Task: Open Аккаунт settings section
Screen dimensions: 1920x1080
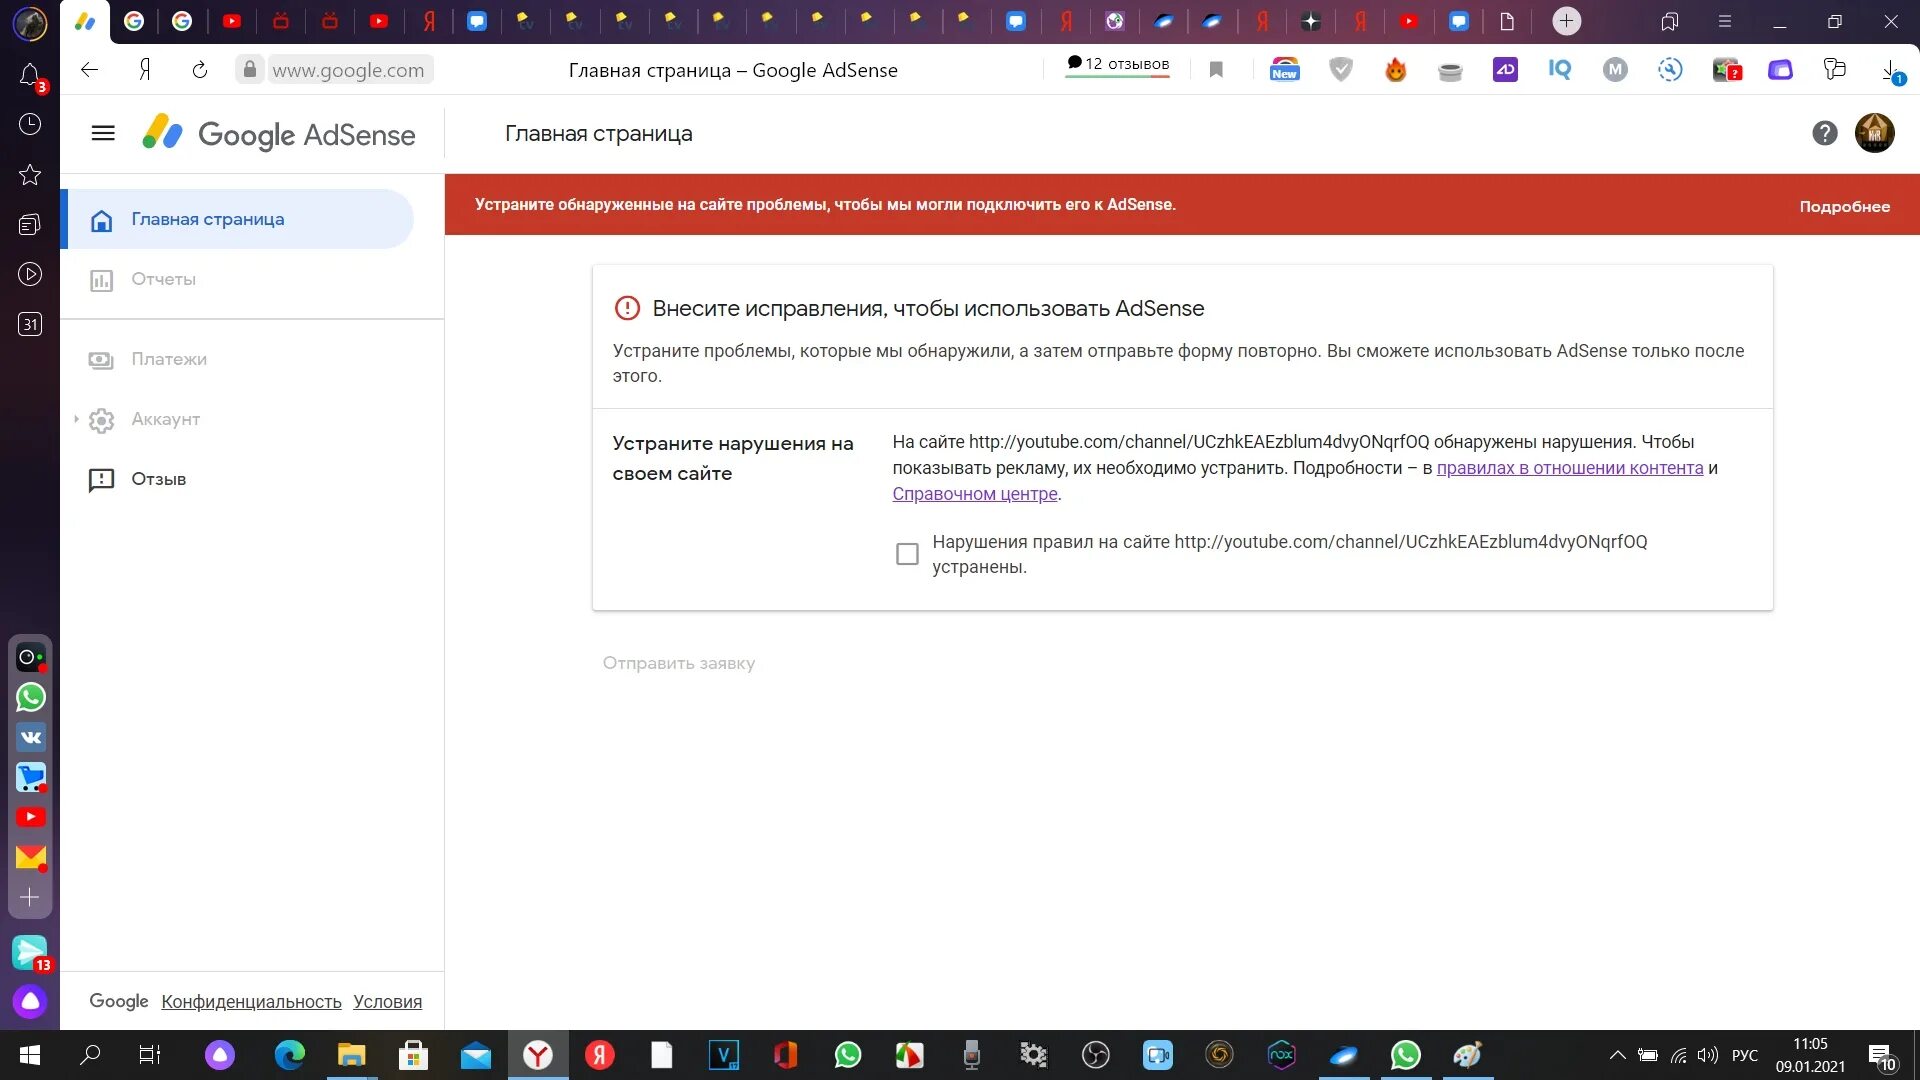Action: [166, 419]
